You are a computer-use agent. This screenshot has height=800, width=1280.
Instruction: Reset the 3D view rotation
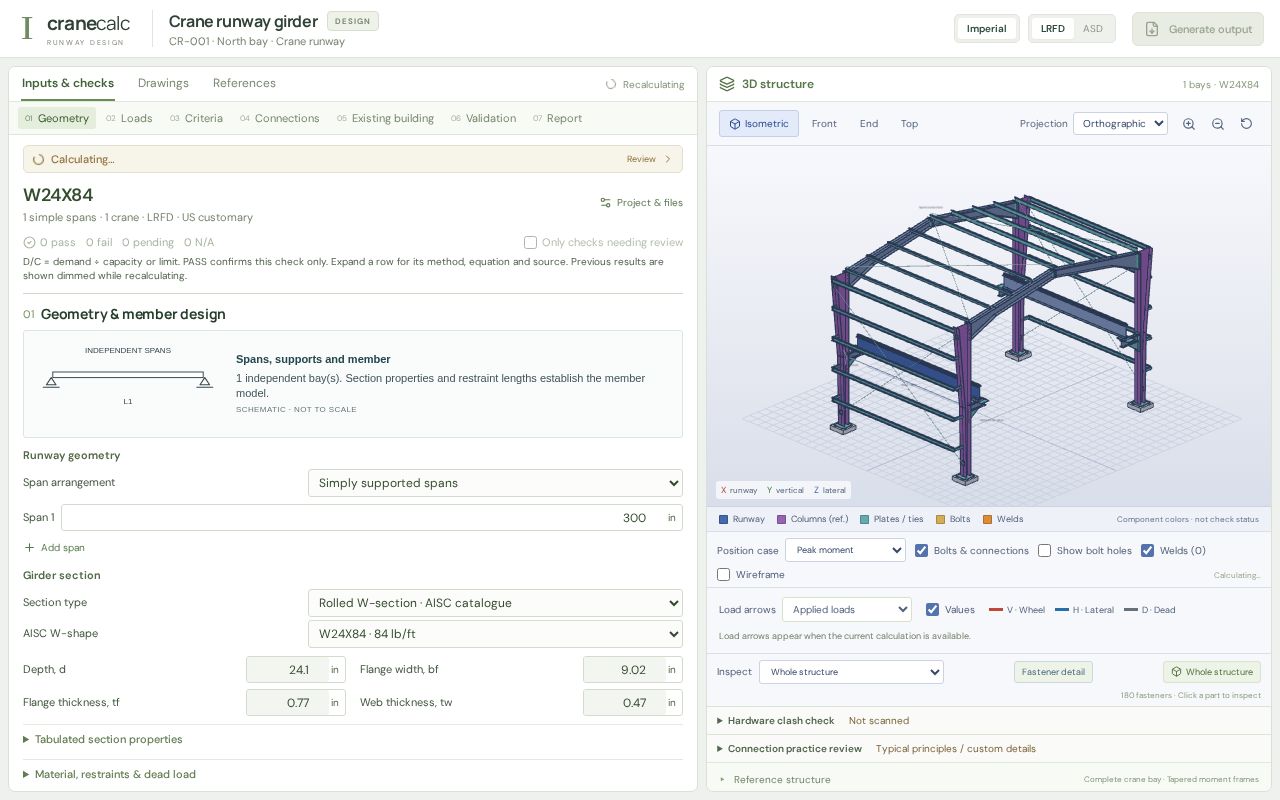[x=1246, y=124]
